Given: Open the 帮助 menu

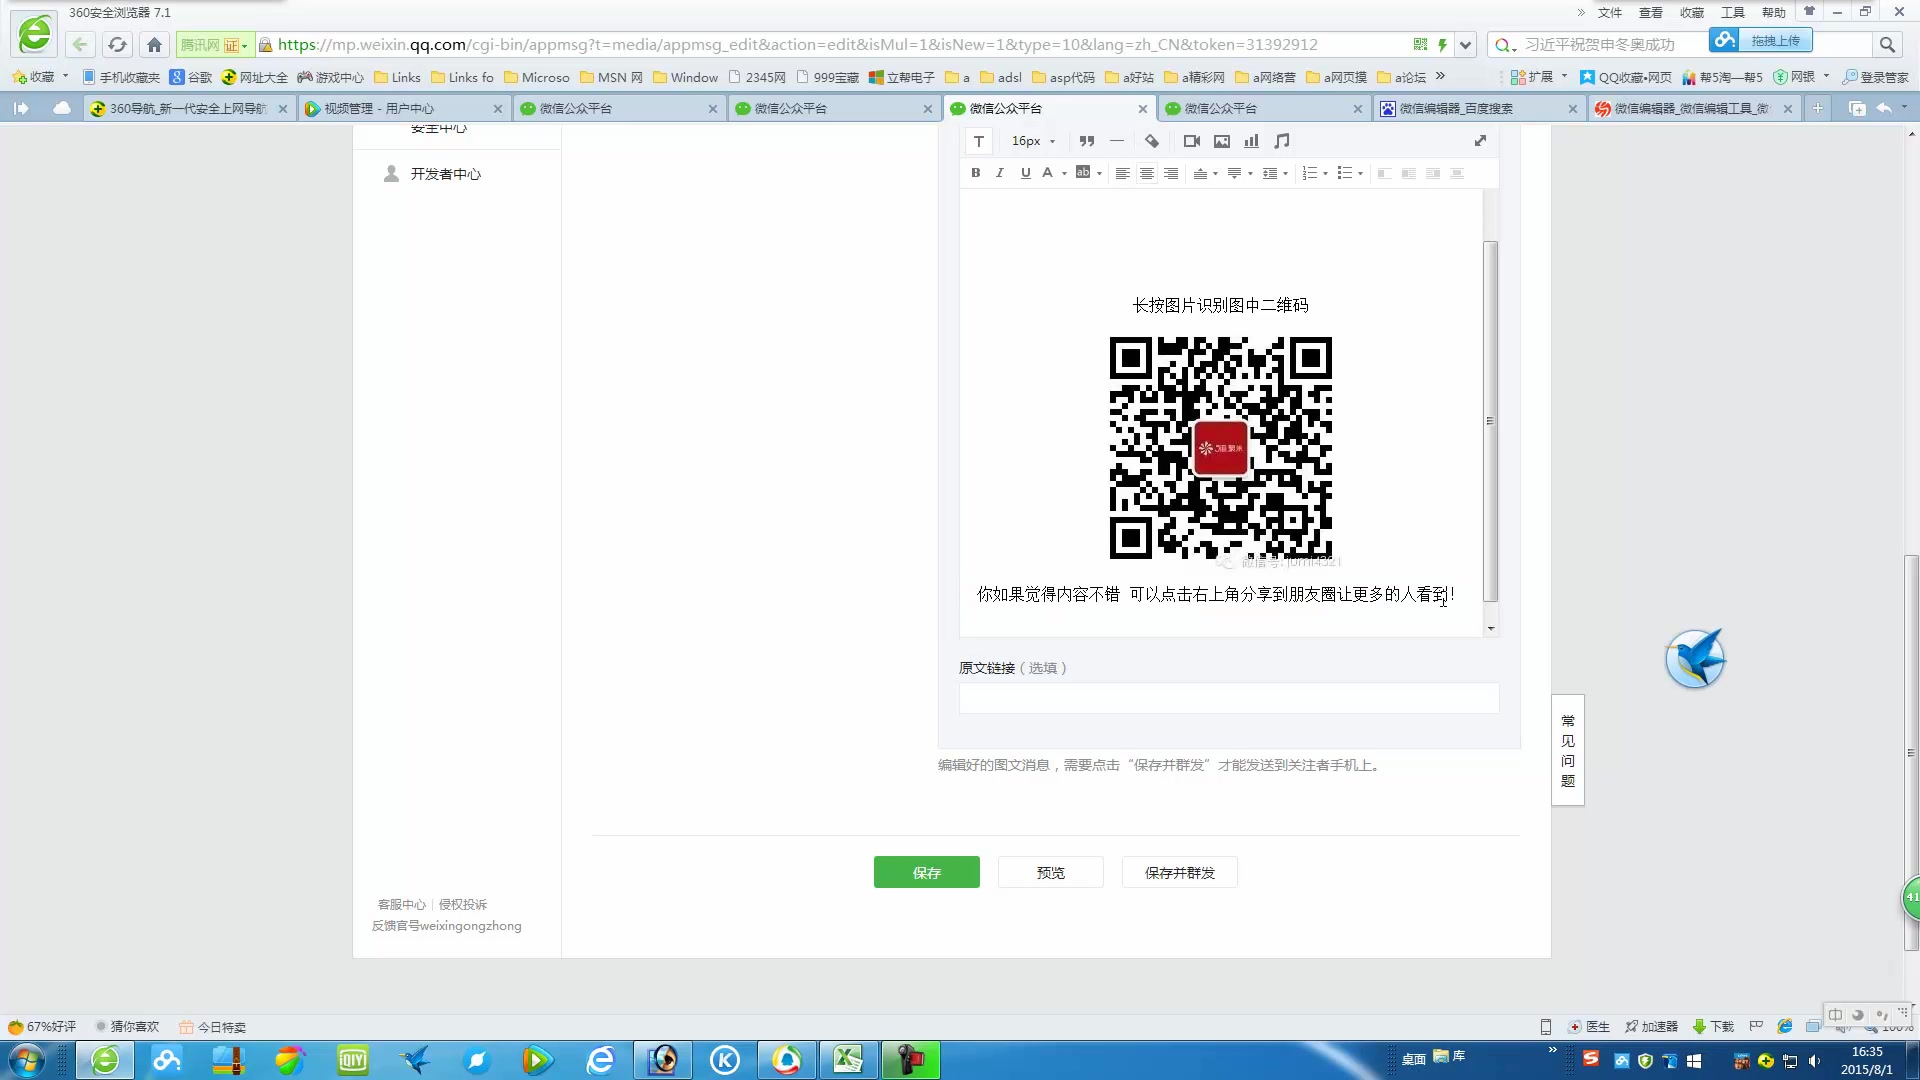Looking at the screenshot, I should [x=1774, y=12].
